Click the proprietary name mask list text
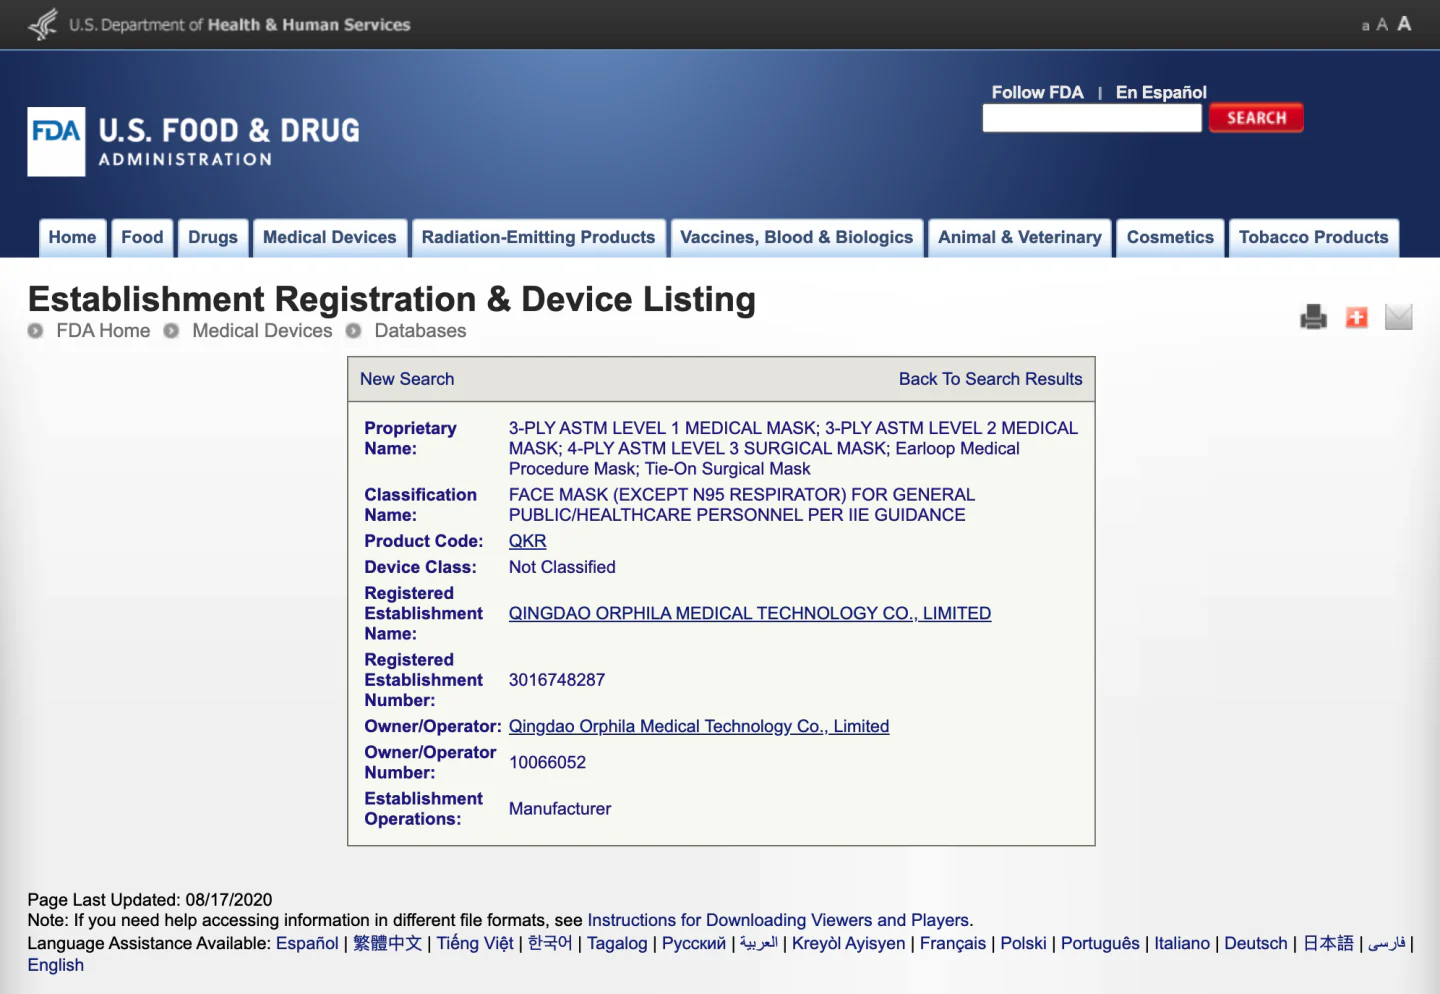This screenshot has height=994, width=1440. click(793, 448)
